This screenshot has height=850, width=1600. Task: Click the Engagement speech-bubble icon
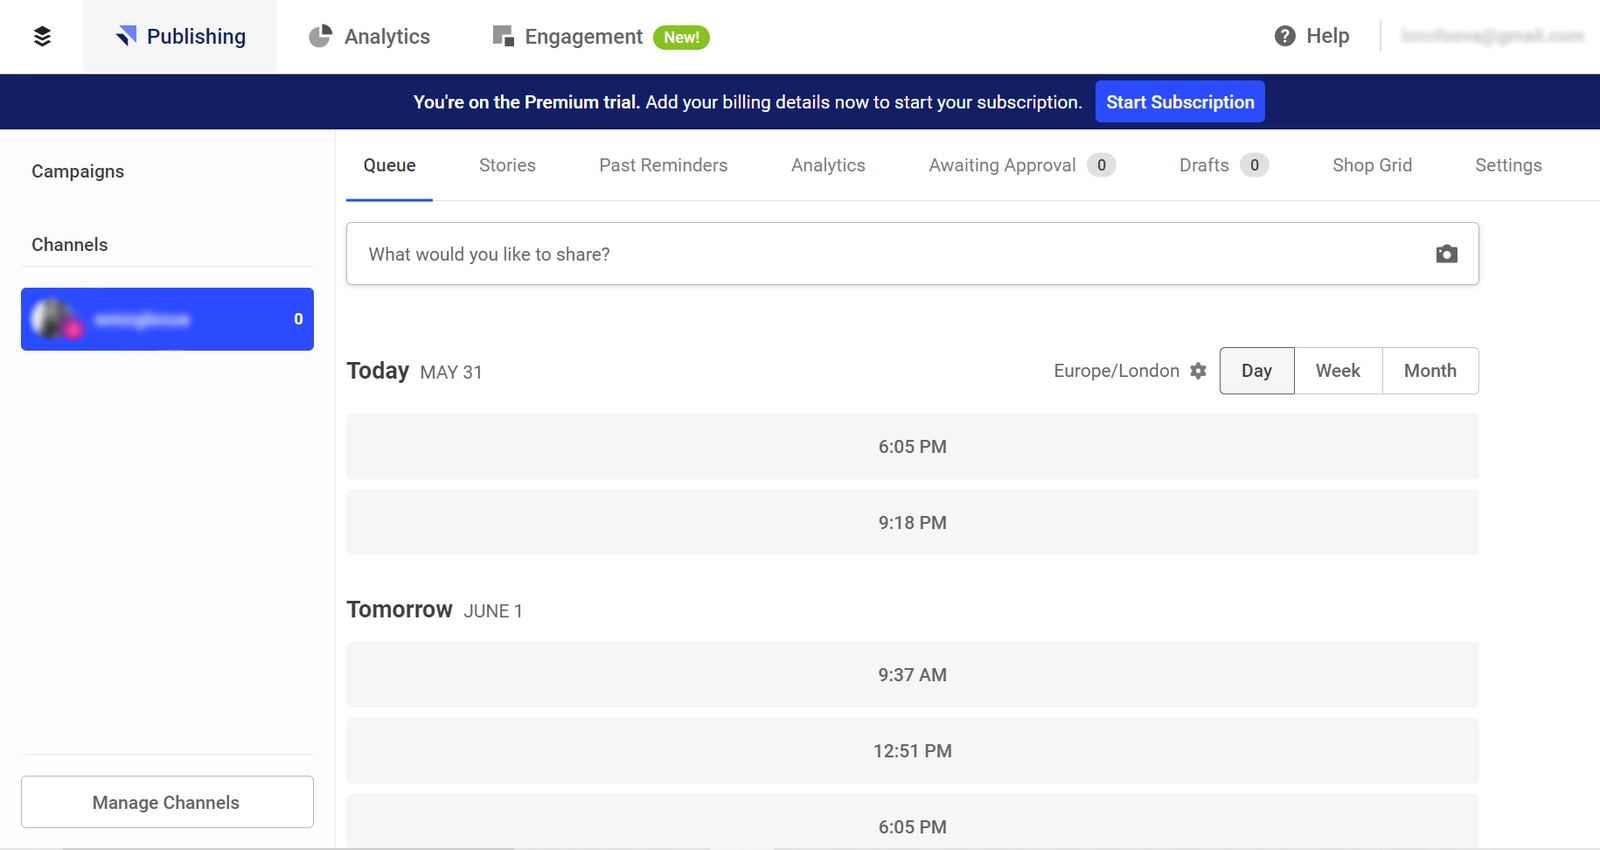[503, 37]
